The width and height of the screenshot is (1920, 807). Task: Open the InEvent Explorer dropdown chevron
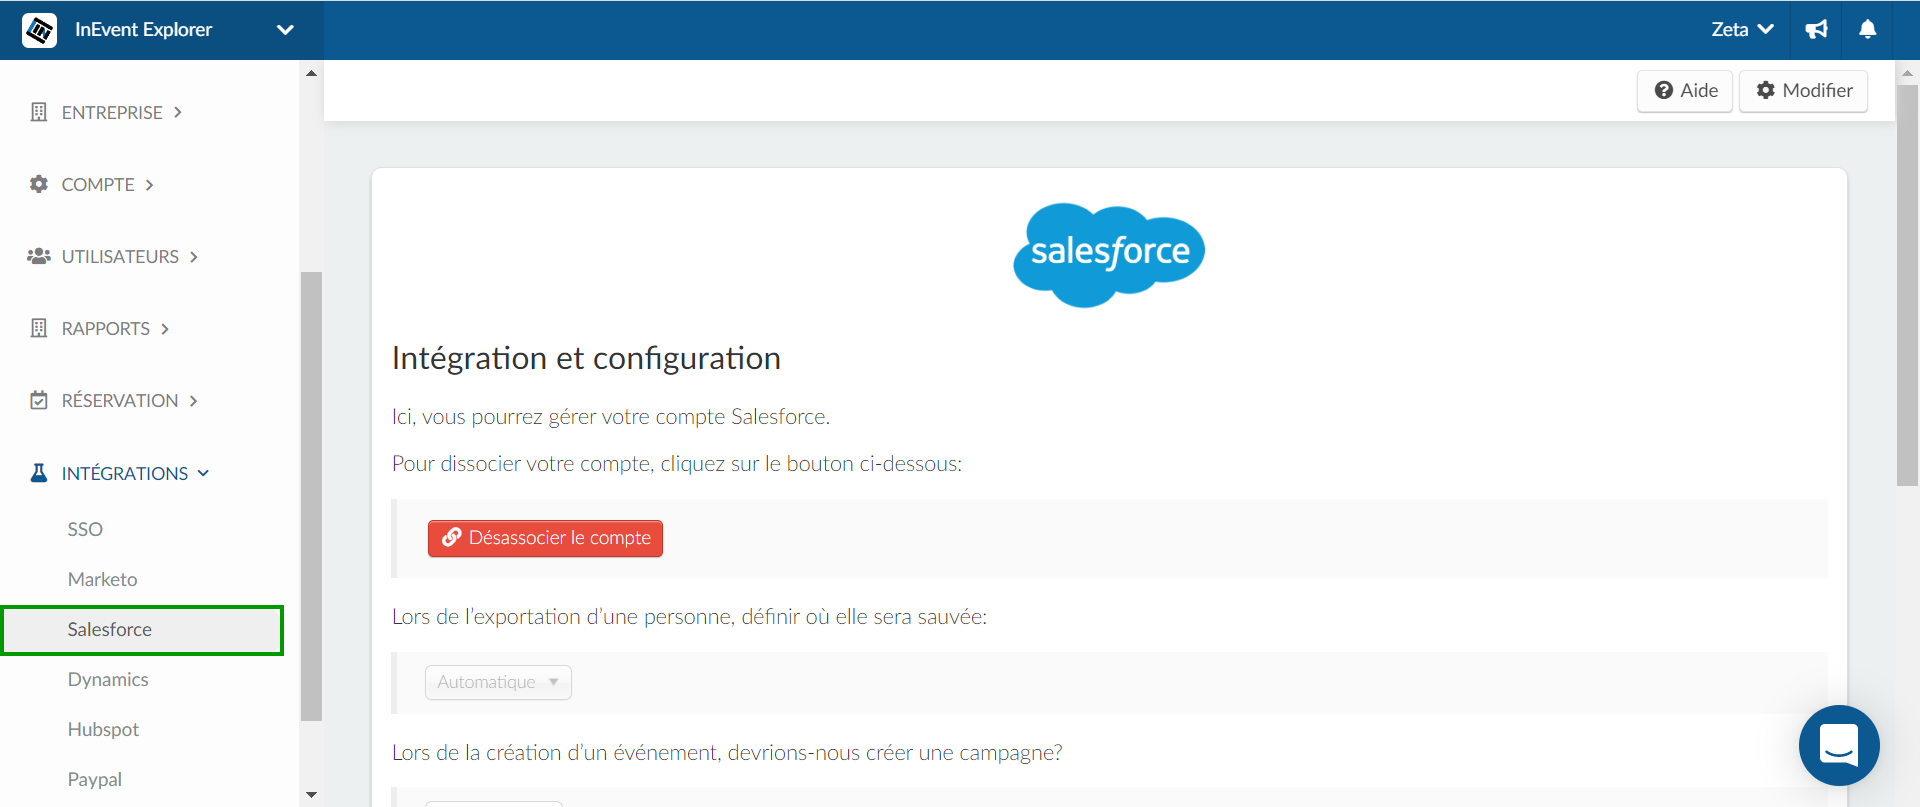click(285, 30)
